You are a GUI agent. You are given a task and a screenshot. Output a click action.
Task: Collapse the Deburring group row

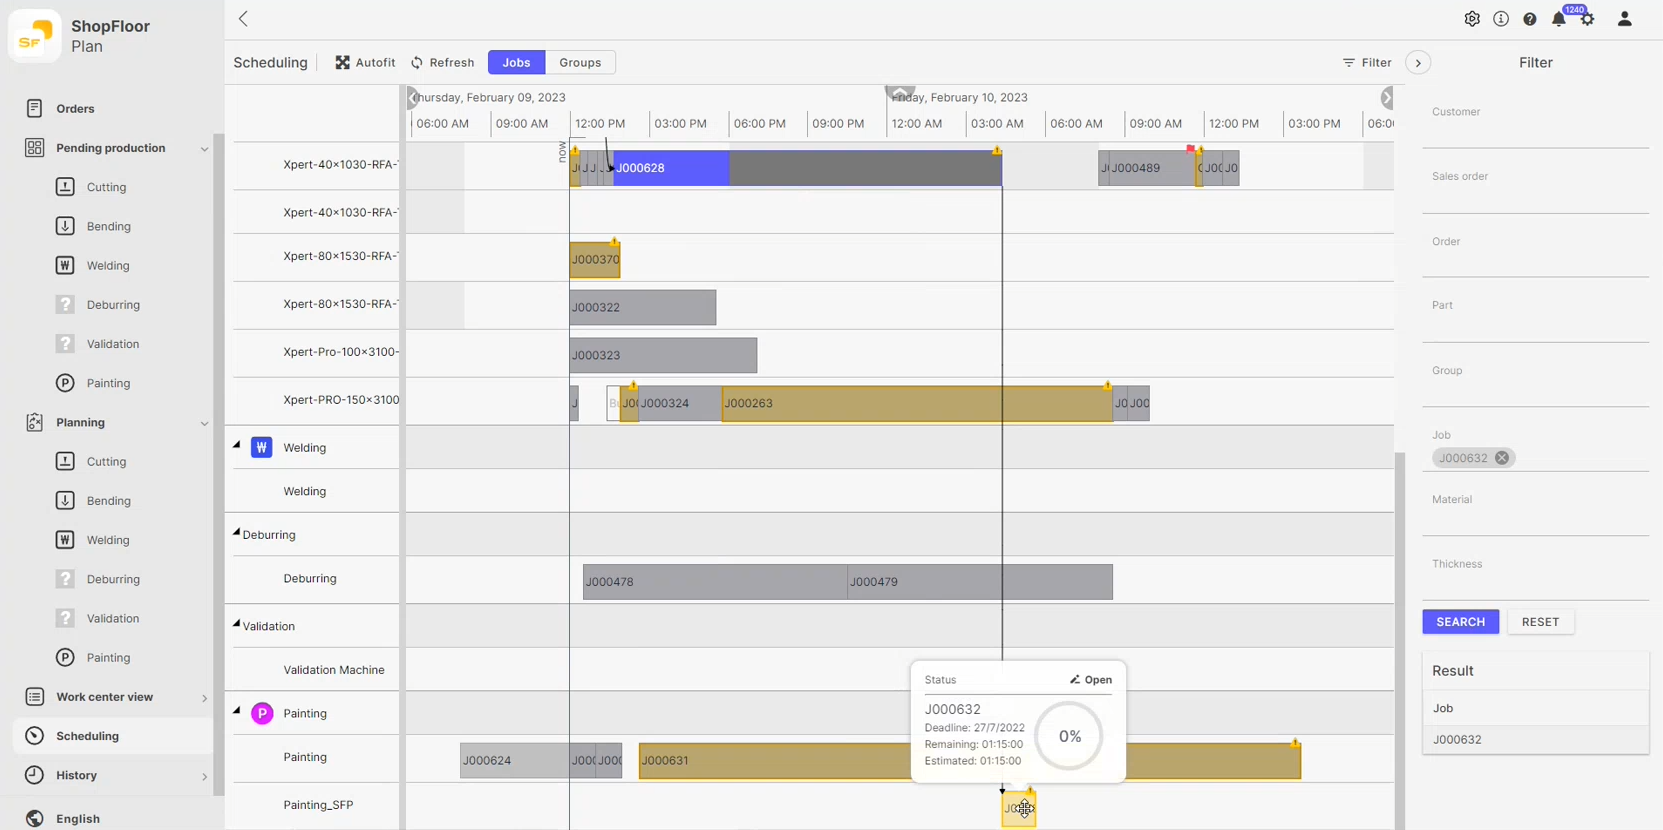(237, 532)
